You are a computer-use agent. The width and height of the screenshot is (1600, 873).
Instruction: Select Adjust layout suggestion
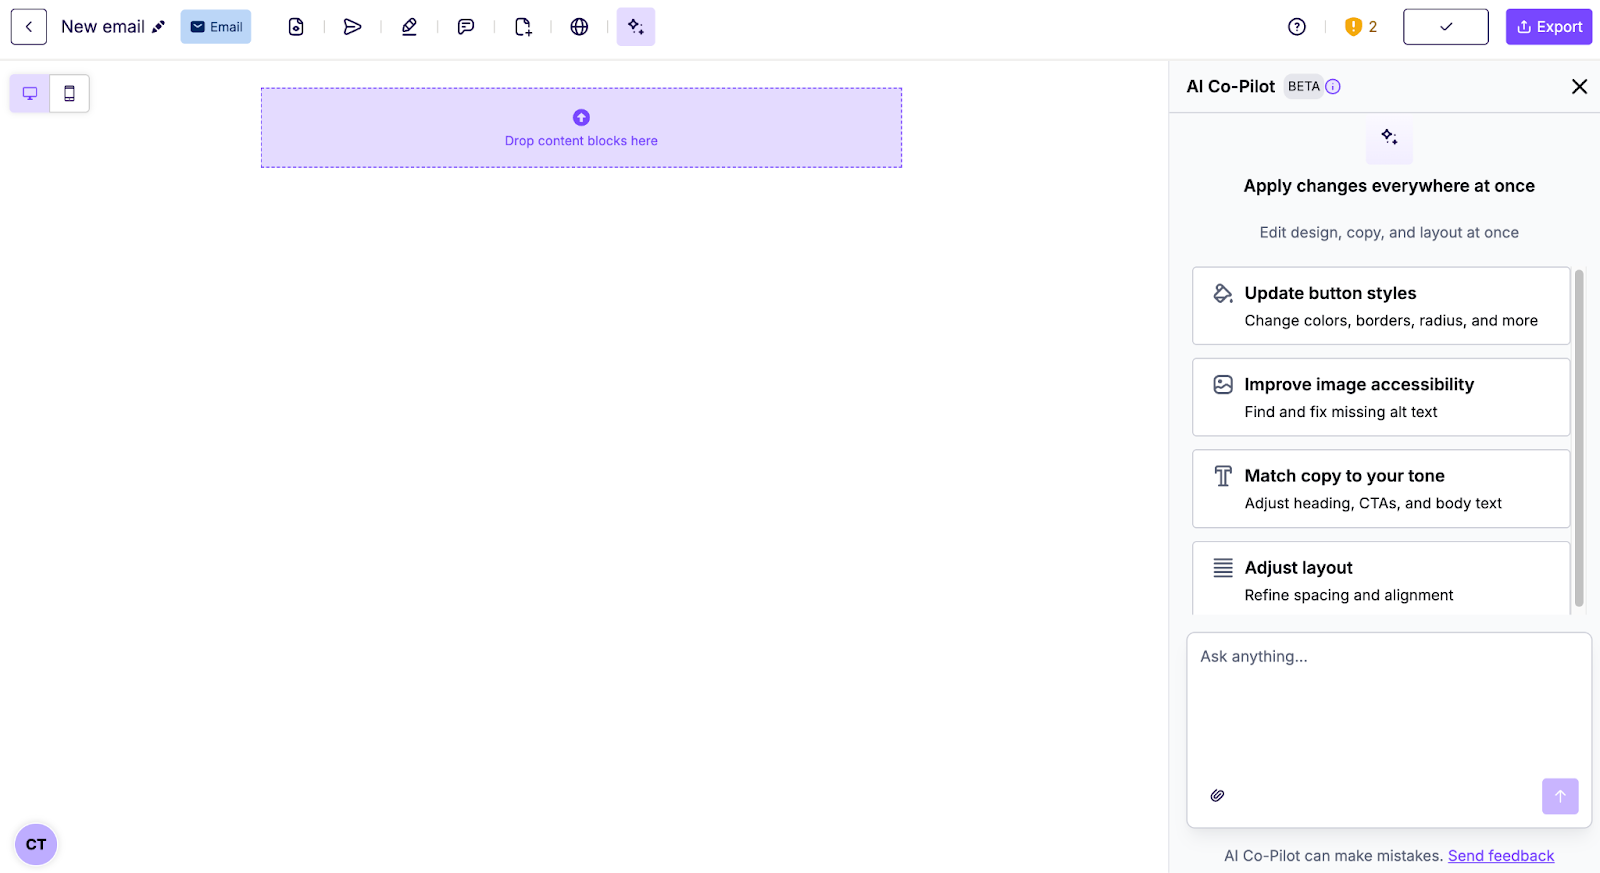(1381, 579)
